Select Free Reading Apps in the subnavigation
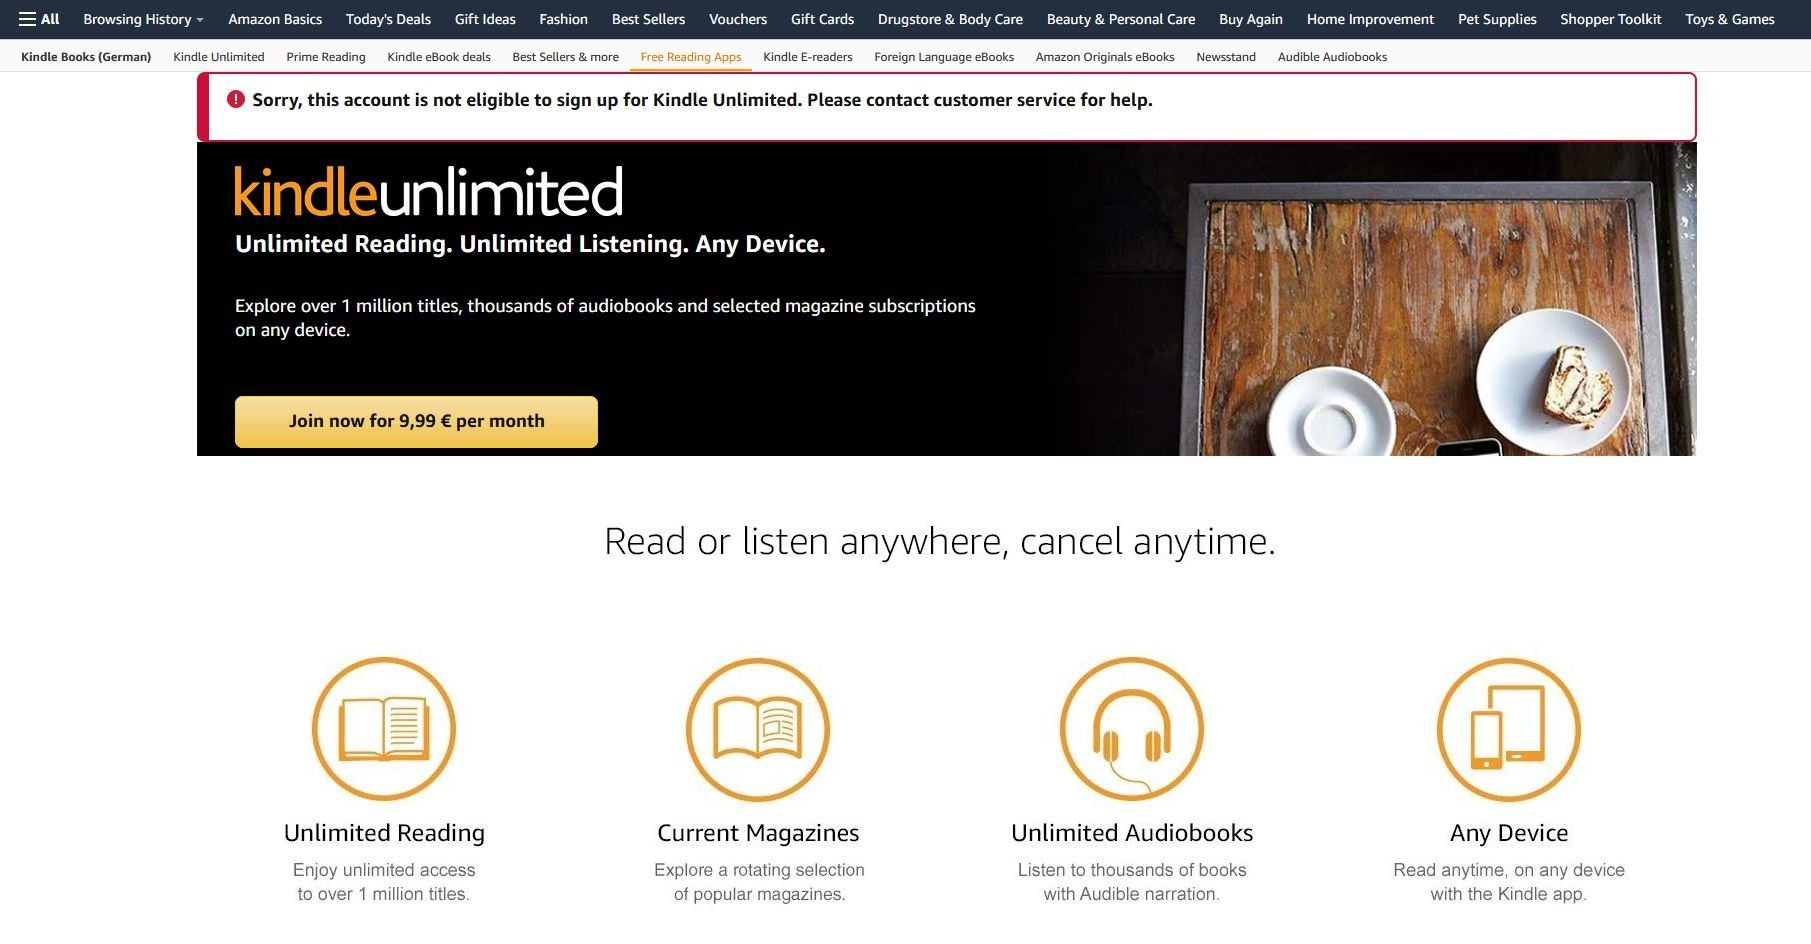Image resolution: width=1811 pixels, height=944 pixels. point(690,57)
